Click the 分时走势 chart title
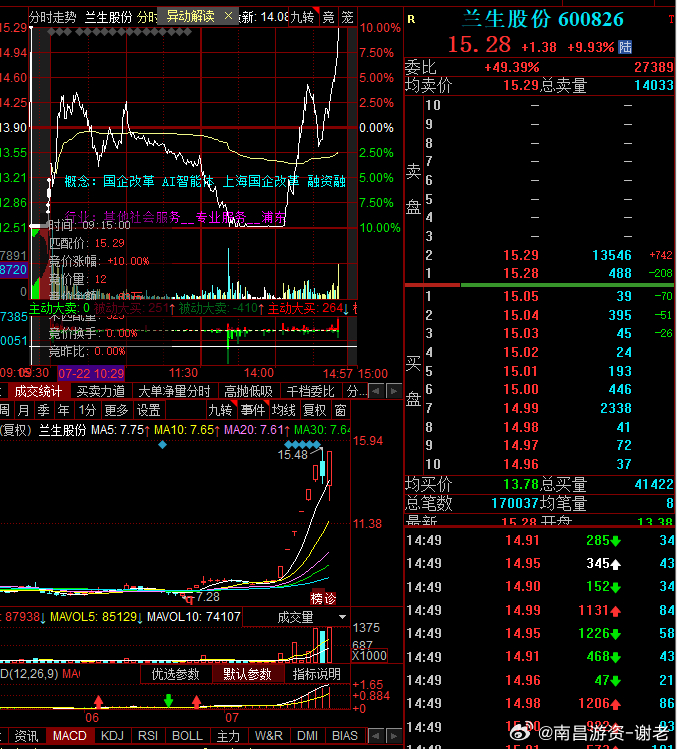The image size is (677, 749). (53, 18)
